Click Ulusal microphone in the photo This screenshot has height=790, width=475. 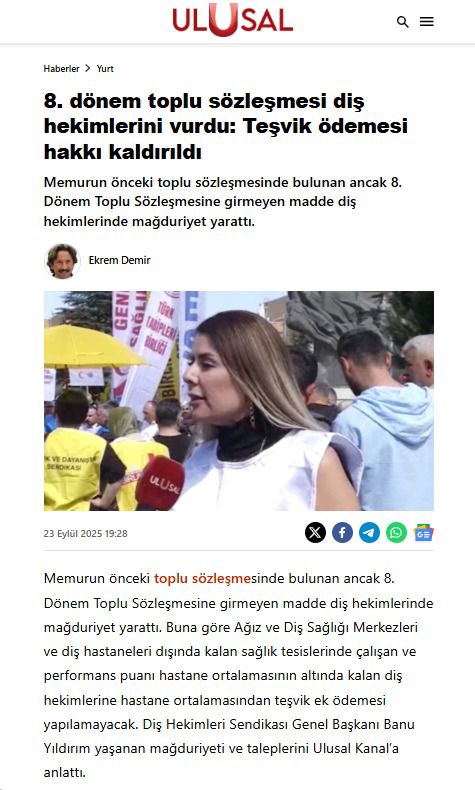click(x=159, y=483)
